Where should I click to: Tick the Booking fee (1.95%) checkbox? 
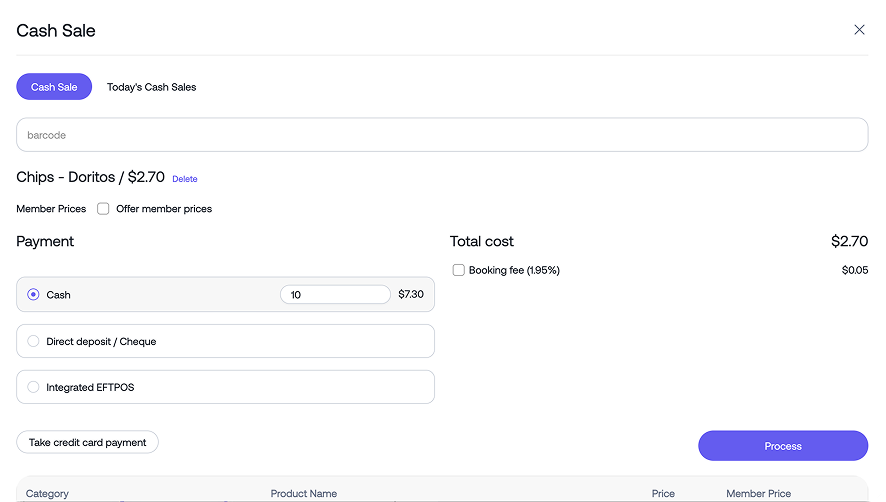tap(458, 270)
